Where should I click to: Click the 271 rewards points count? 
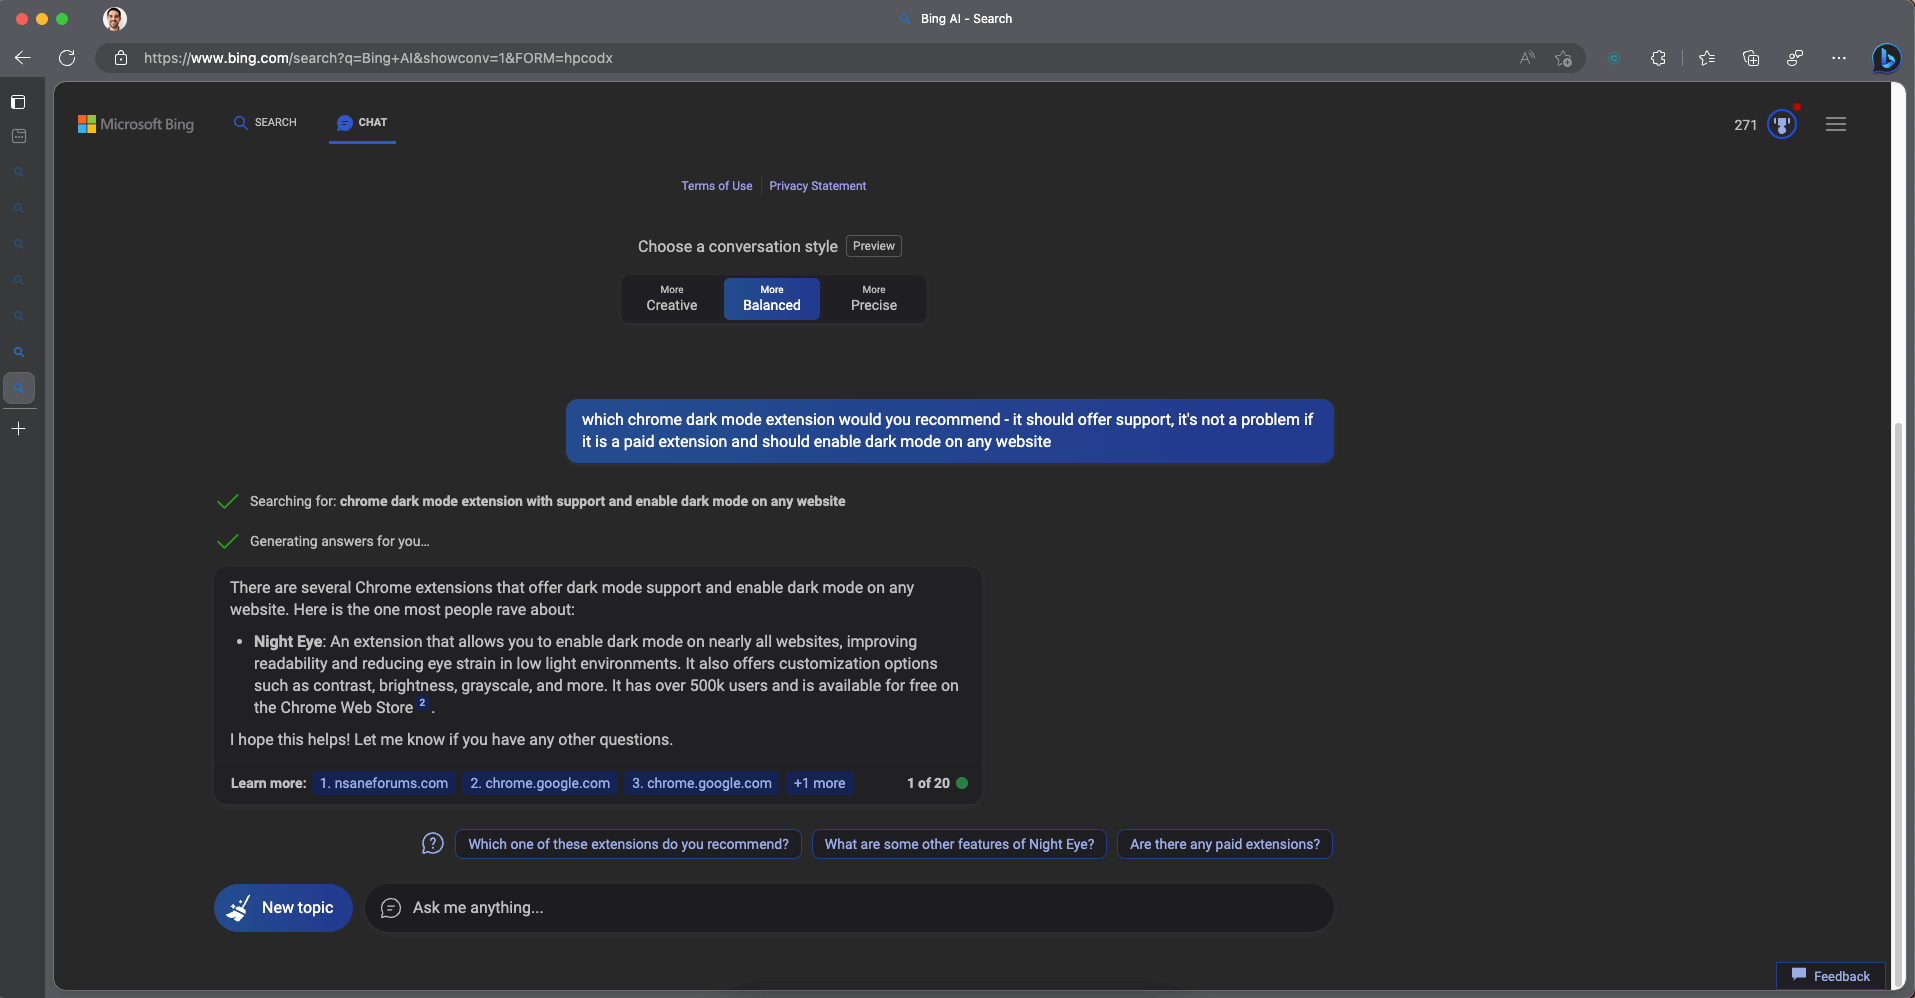1745,125
